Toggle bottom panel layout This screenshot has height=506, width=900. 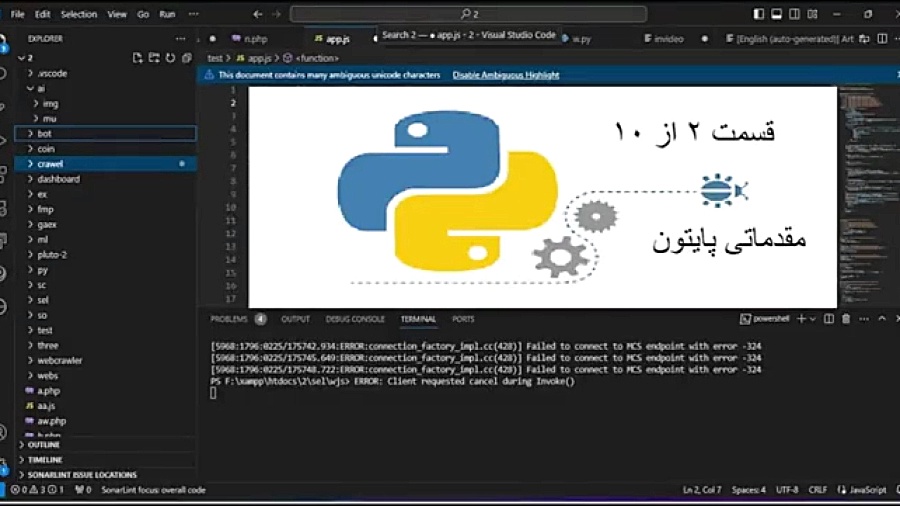click(x=776, y=14)
